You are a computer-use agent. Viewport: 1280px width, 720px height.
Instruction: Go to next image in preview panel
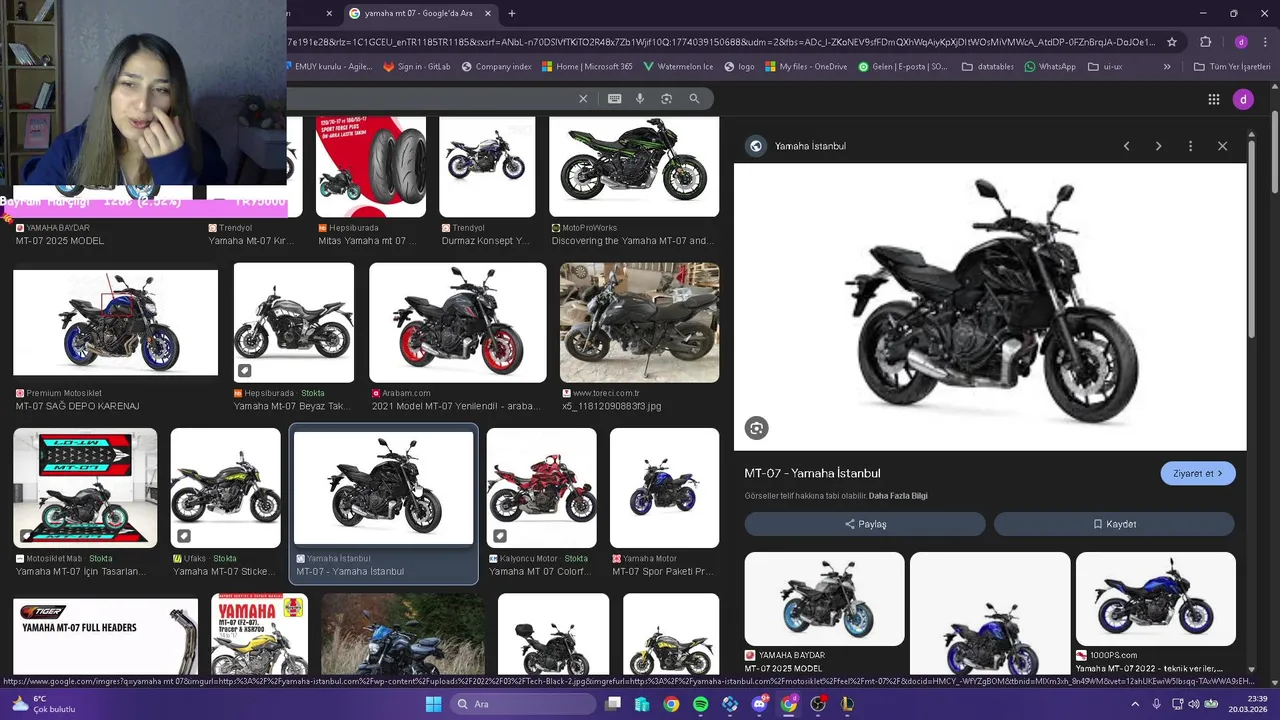[x=1158, y=146]
